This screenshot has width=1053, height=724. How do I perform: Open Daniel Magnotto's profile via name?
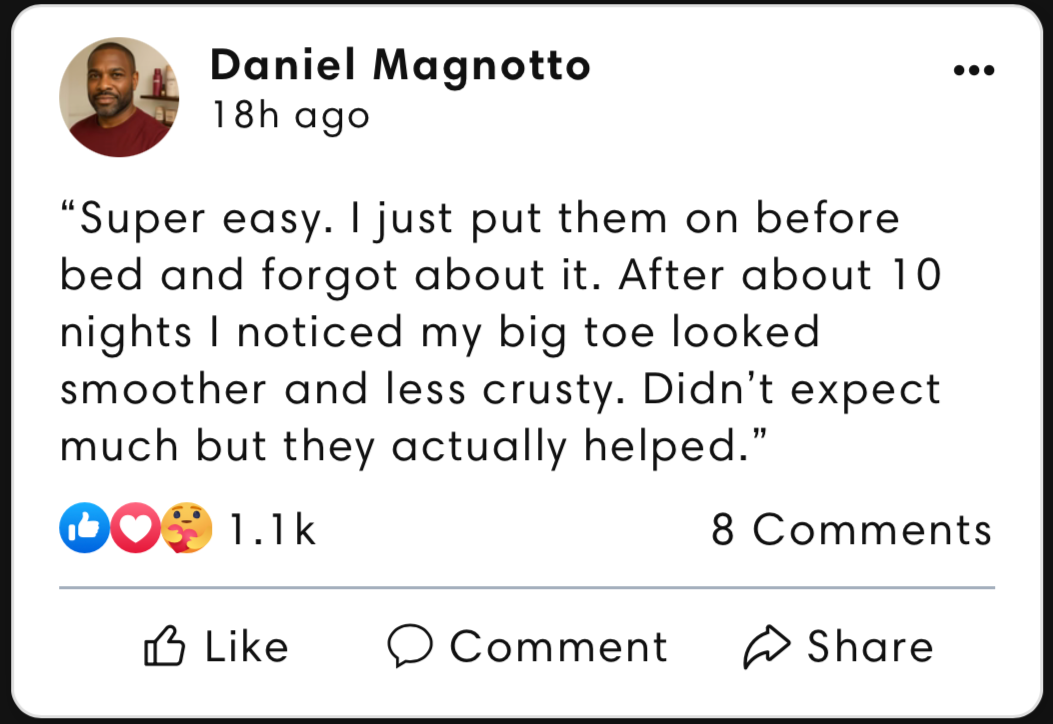400,66
